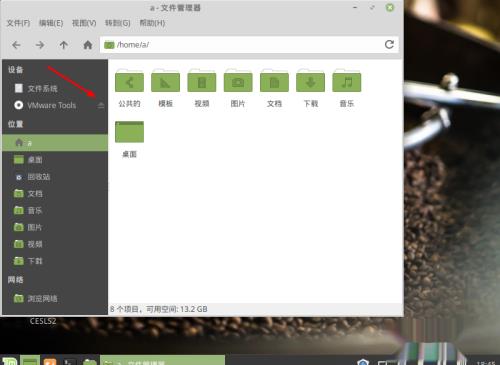Click status bar text '8 个项目, 可用空间: 13.2 GB'
Viewport: 500px width, 365px height.
pyautogui.click(x=159, y=309)
